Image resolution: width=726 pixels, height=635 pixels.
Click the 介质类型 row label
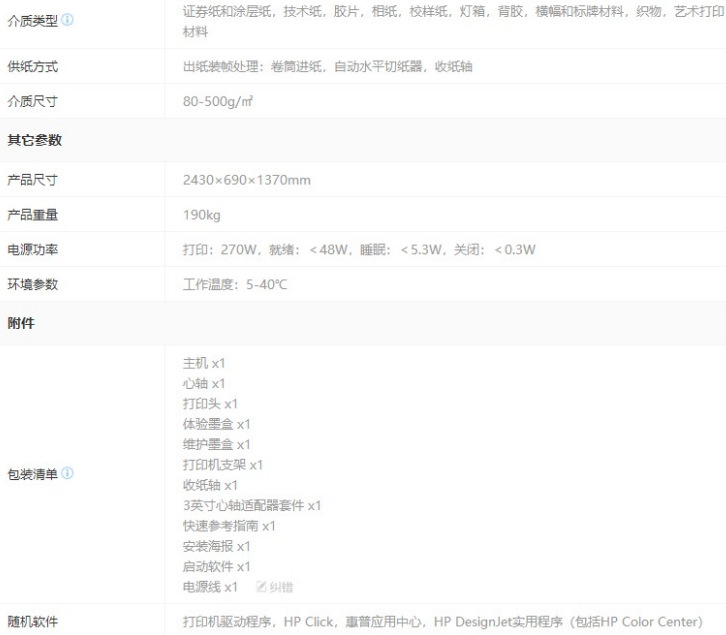(x=32, y=20)
